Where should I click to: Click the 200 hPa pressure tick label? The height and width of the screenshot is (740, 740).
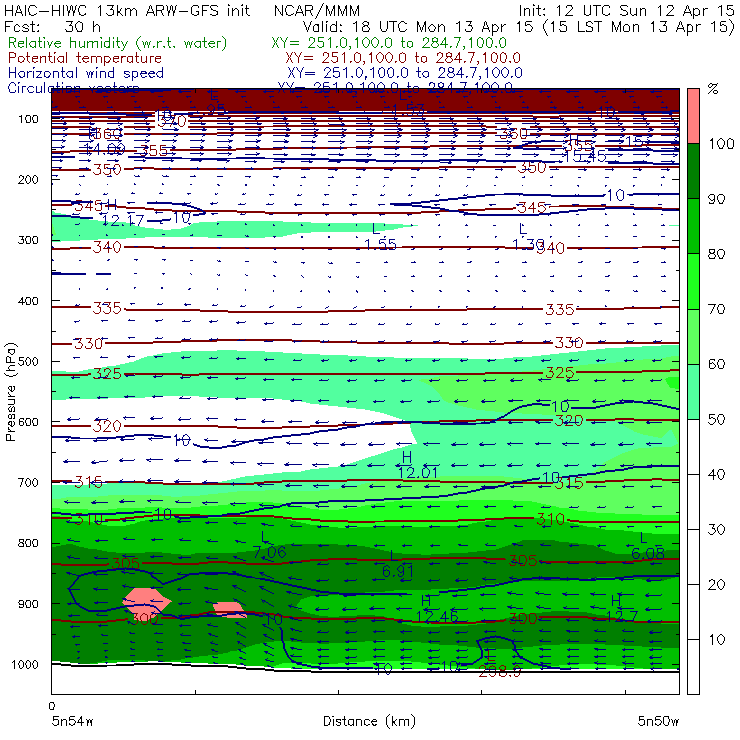tap(28, 179)
